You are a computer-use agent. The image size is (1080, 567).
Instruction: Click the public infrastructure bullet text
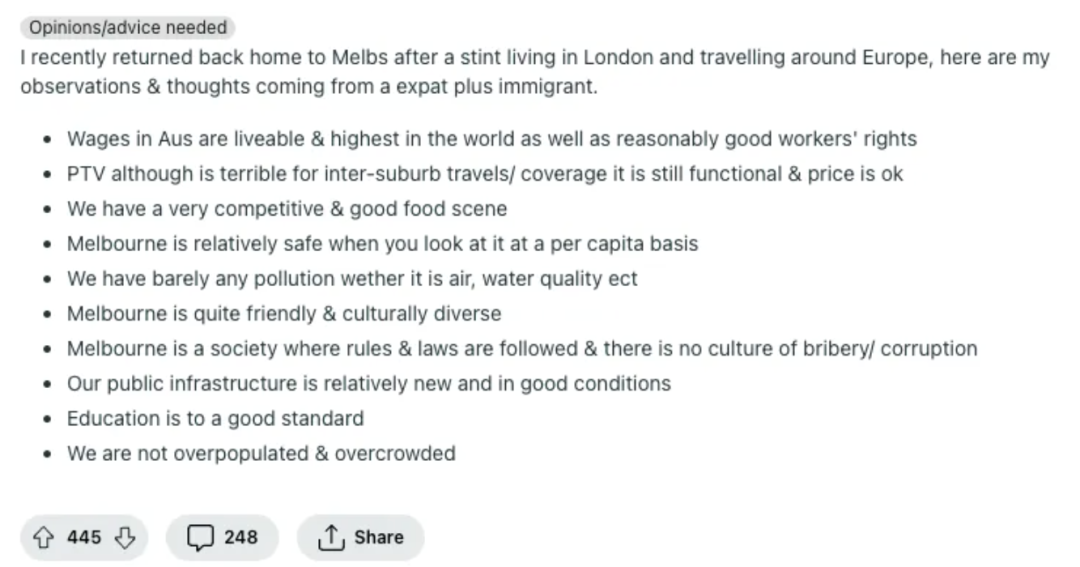368,384
